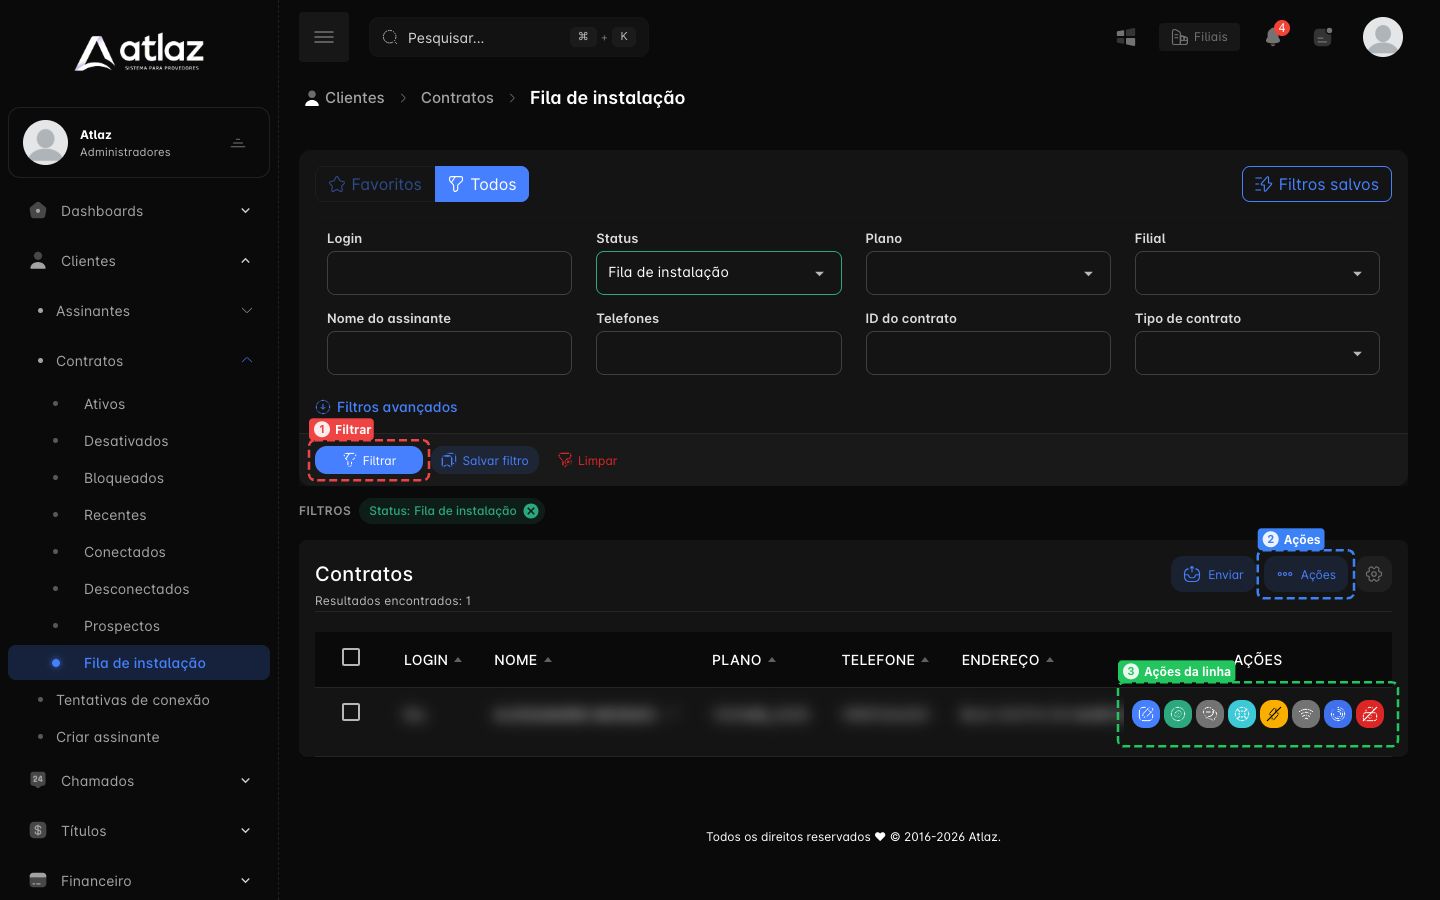Expand the Filtros avançados link
1440x900 pixels.
click(x=386, y=407)
